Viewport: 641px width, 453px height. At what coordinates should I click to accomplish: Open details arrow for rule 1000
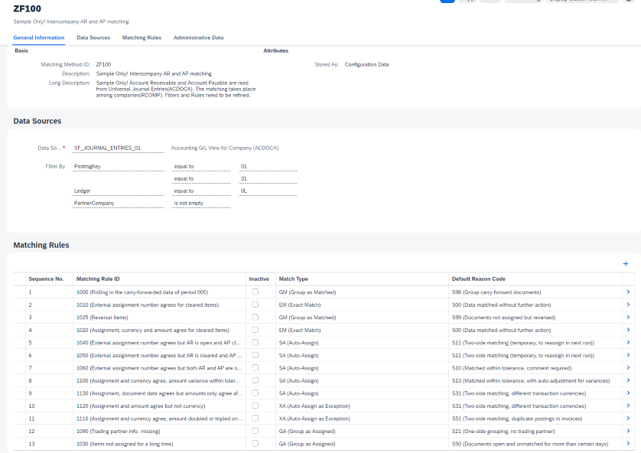628,292
